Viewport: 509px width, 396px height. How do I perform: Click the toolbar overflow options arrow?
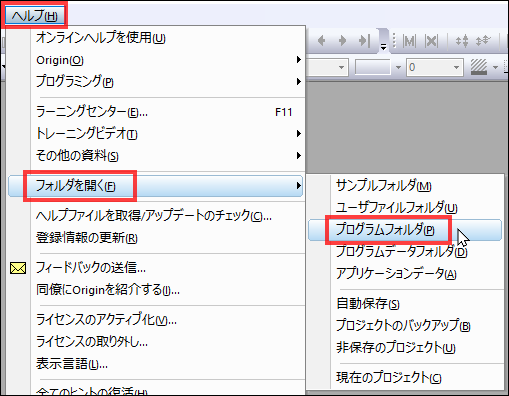click(383, 47)
